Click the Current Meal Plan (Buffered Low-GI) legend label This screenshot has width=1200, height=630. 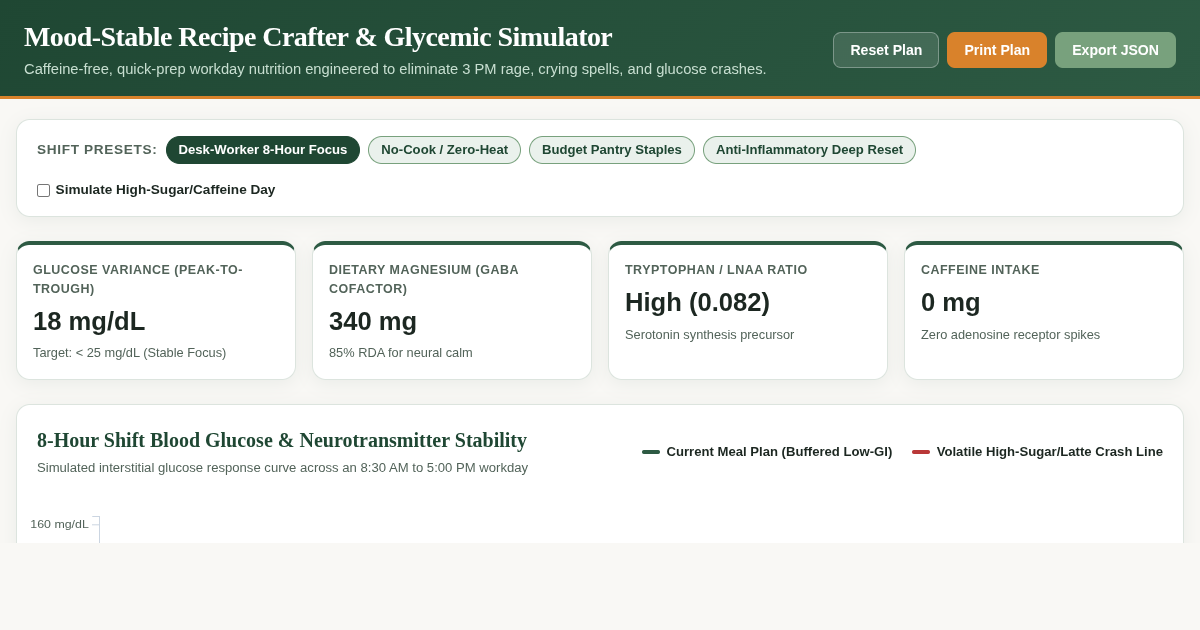779,452
